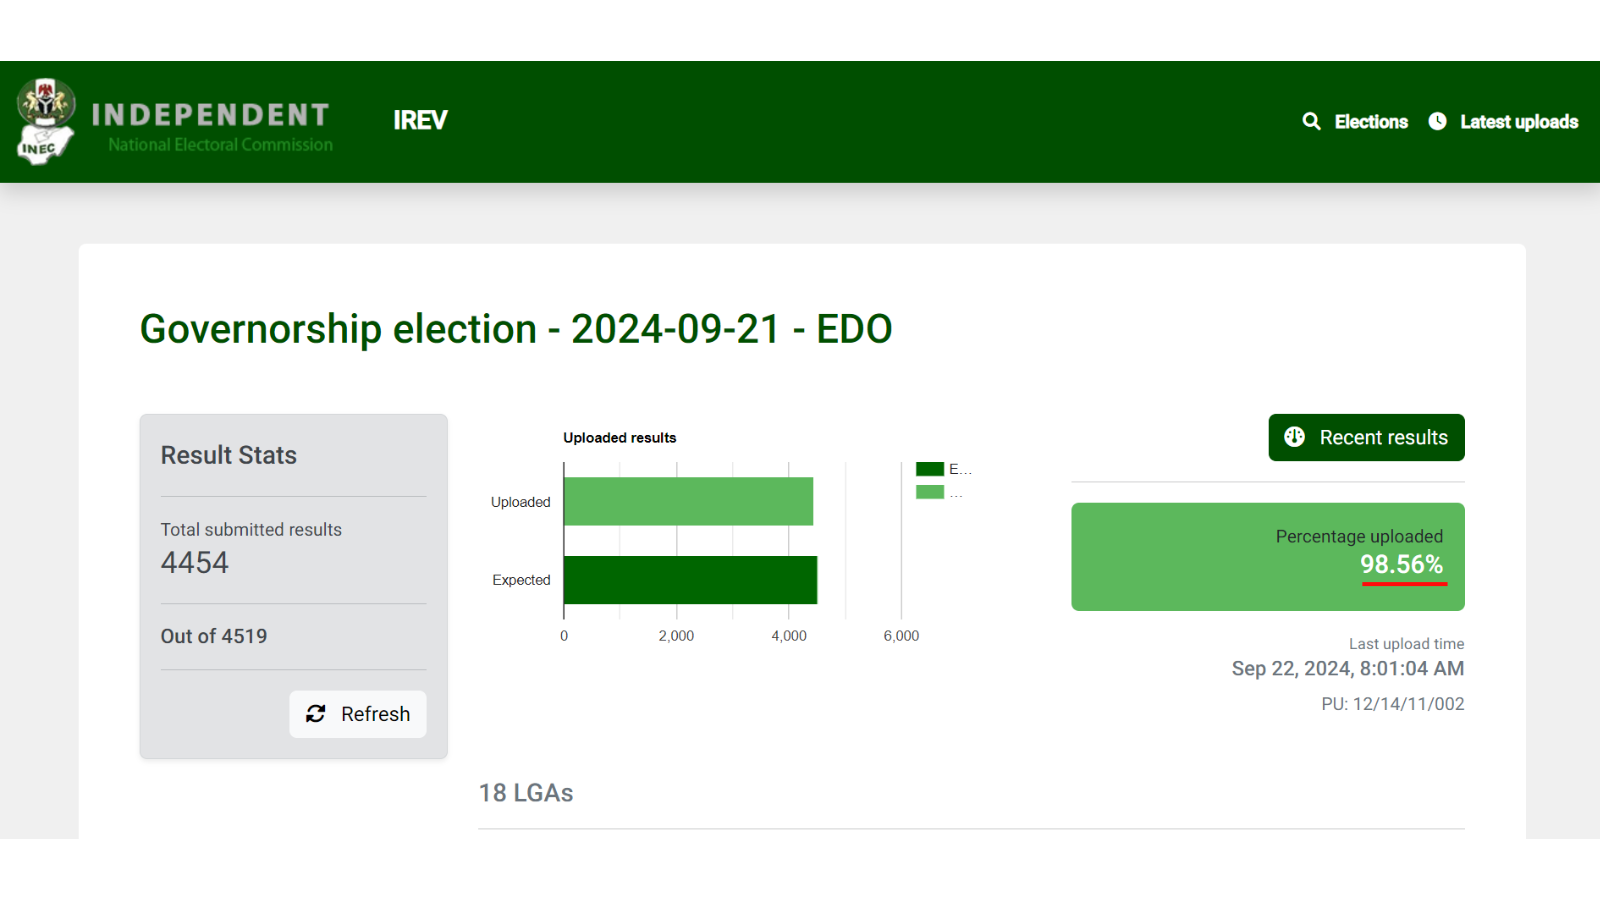1600x900 pixels.
Task: Select the light green Uploaded chart bar
Action: (688, 501)
